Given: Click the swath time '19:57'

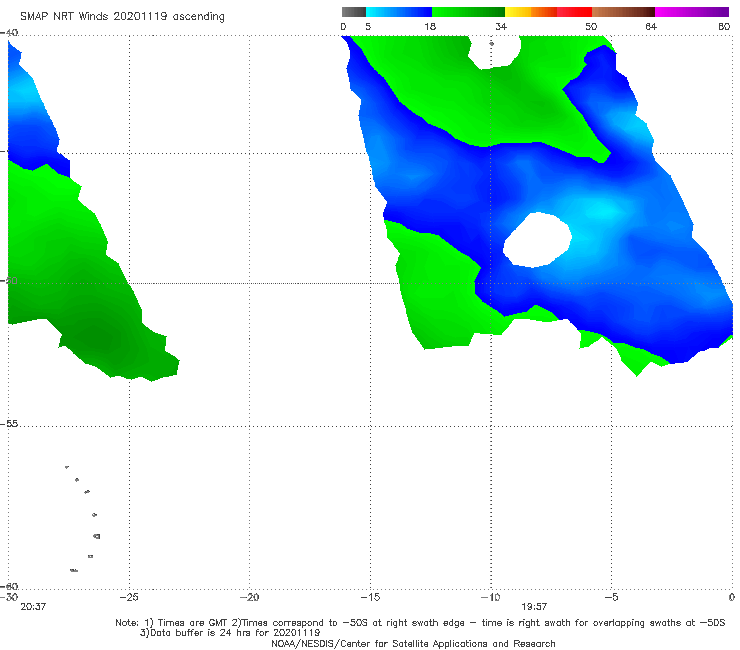Looking at the screenshot, I should pyautogui.click(x=534, y=607).
